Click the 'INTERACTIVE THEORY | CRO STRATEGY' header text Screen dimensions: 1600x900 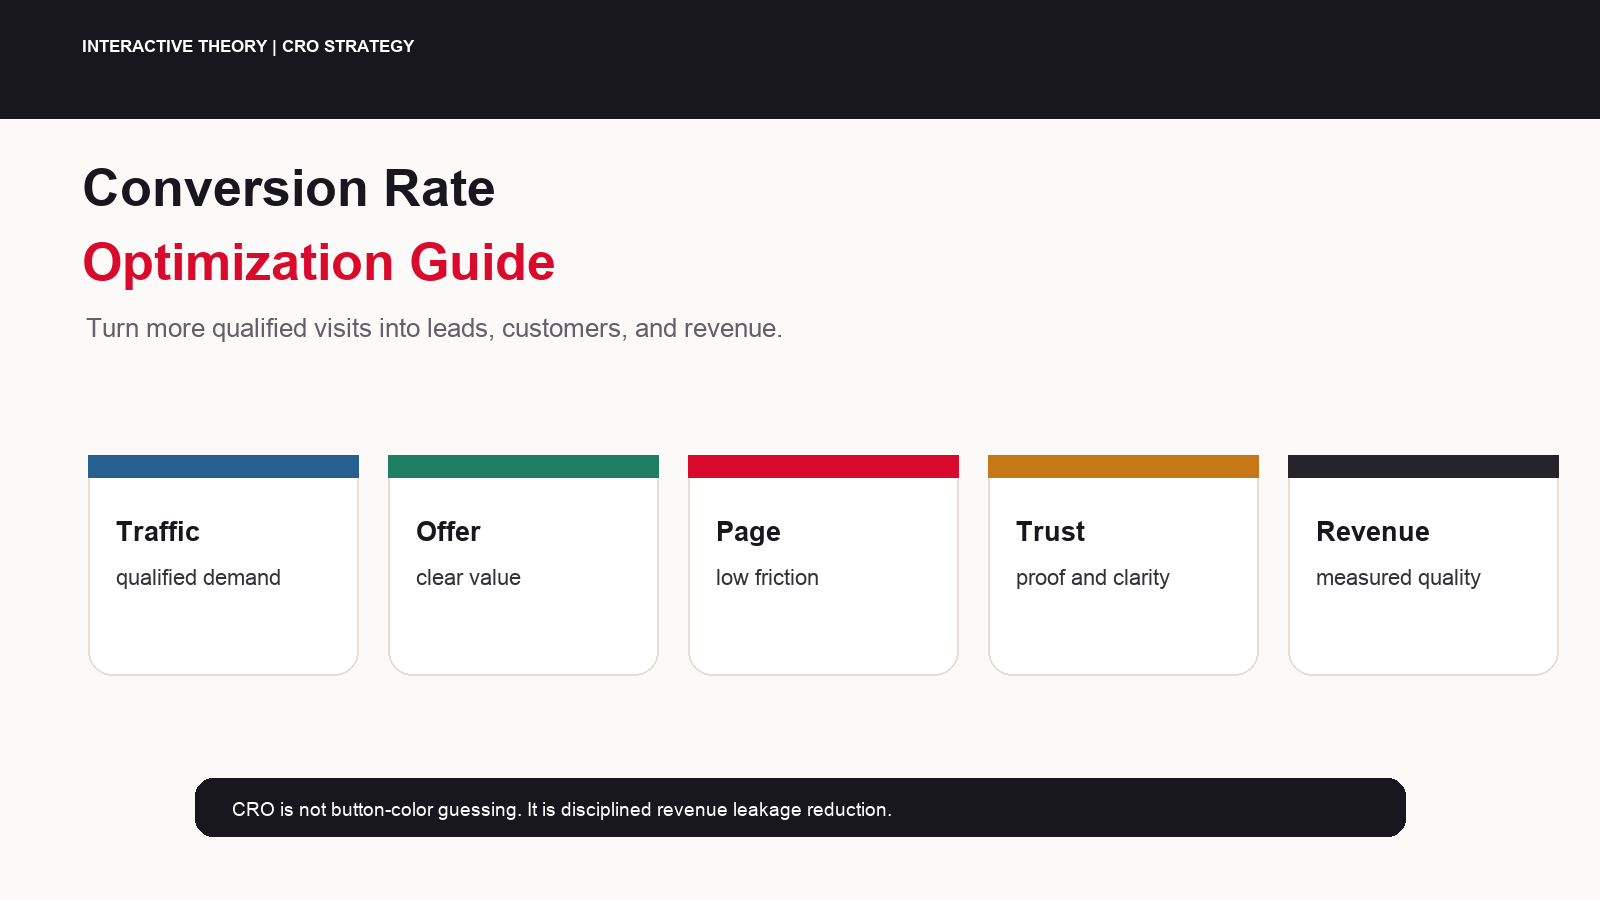248,46
